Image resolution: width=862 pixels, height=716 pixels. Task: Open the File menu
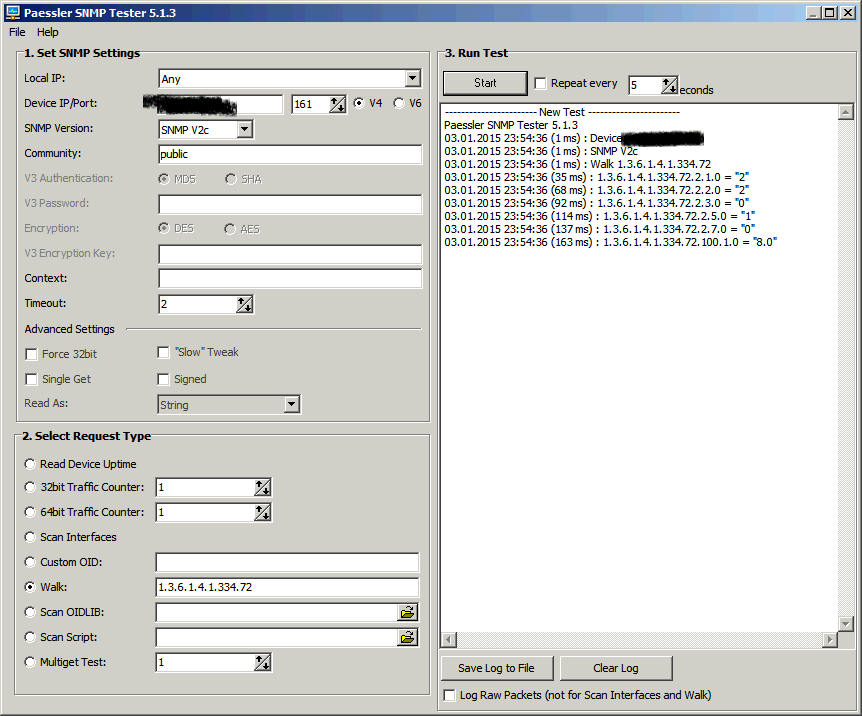point(17,32)
